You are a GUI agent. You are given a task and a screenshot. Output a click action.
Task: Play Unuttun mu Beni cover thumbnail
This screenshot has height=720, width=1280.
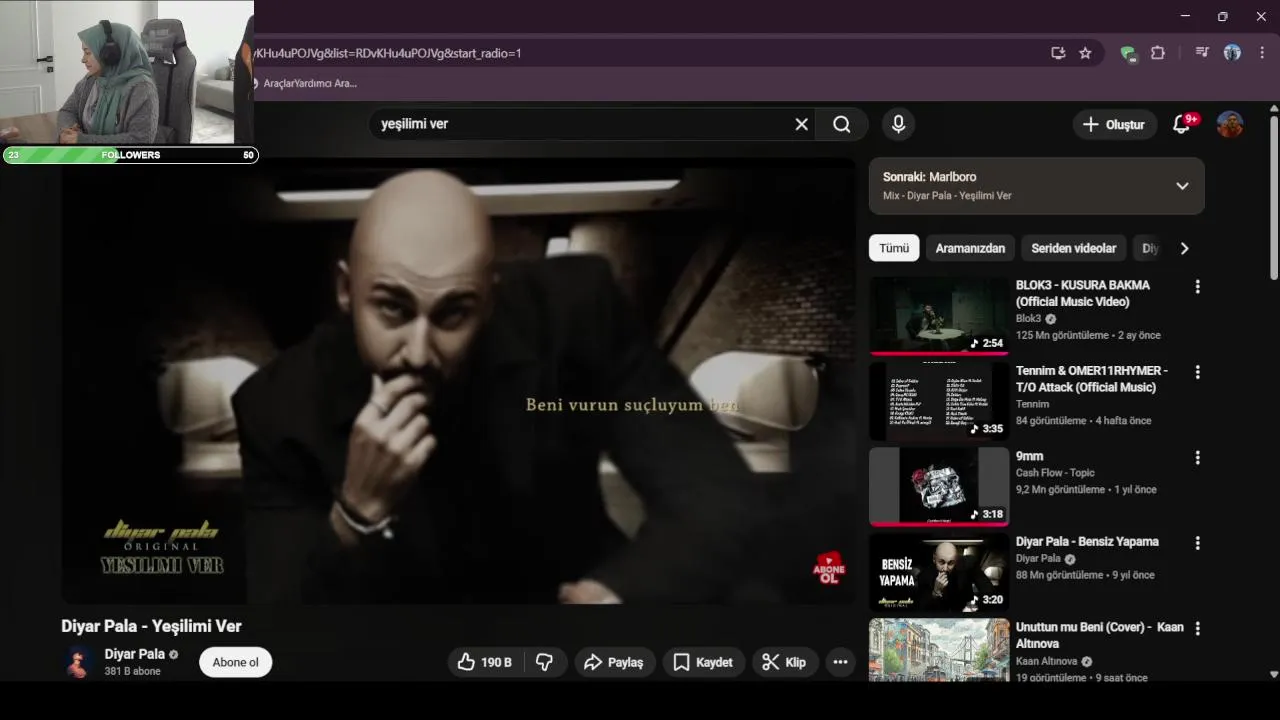coord(939,650)
